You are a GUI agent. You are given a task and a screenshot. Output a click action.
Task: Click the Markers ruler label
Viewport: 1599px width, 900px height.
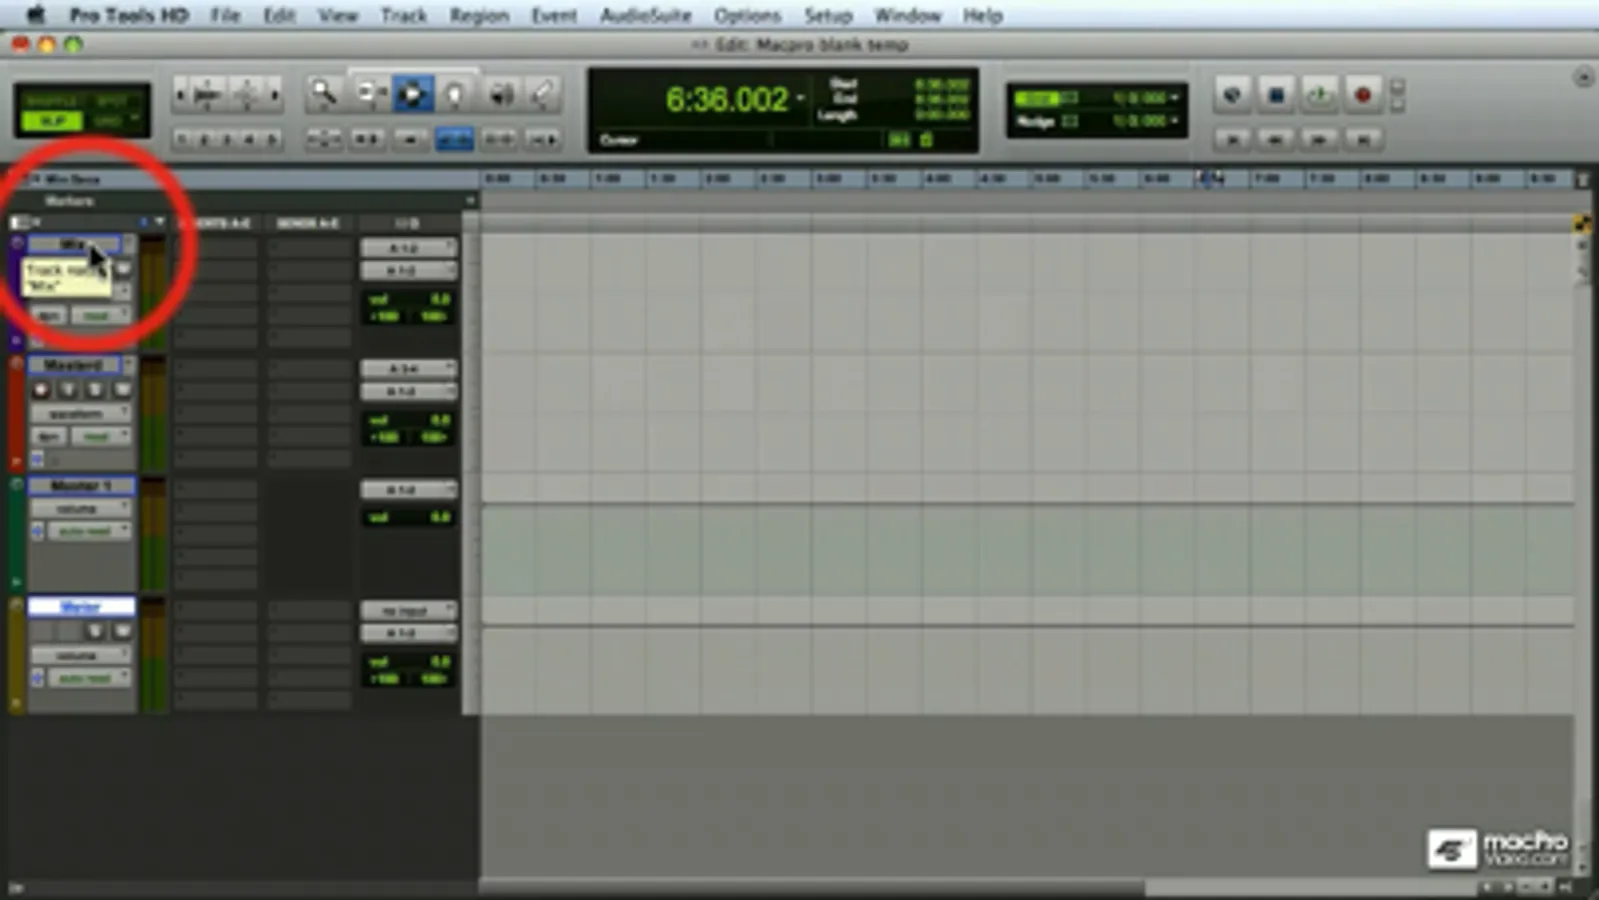click(x=69, y=201)
